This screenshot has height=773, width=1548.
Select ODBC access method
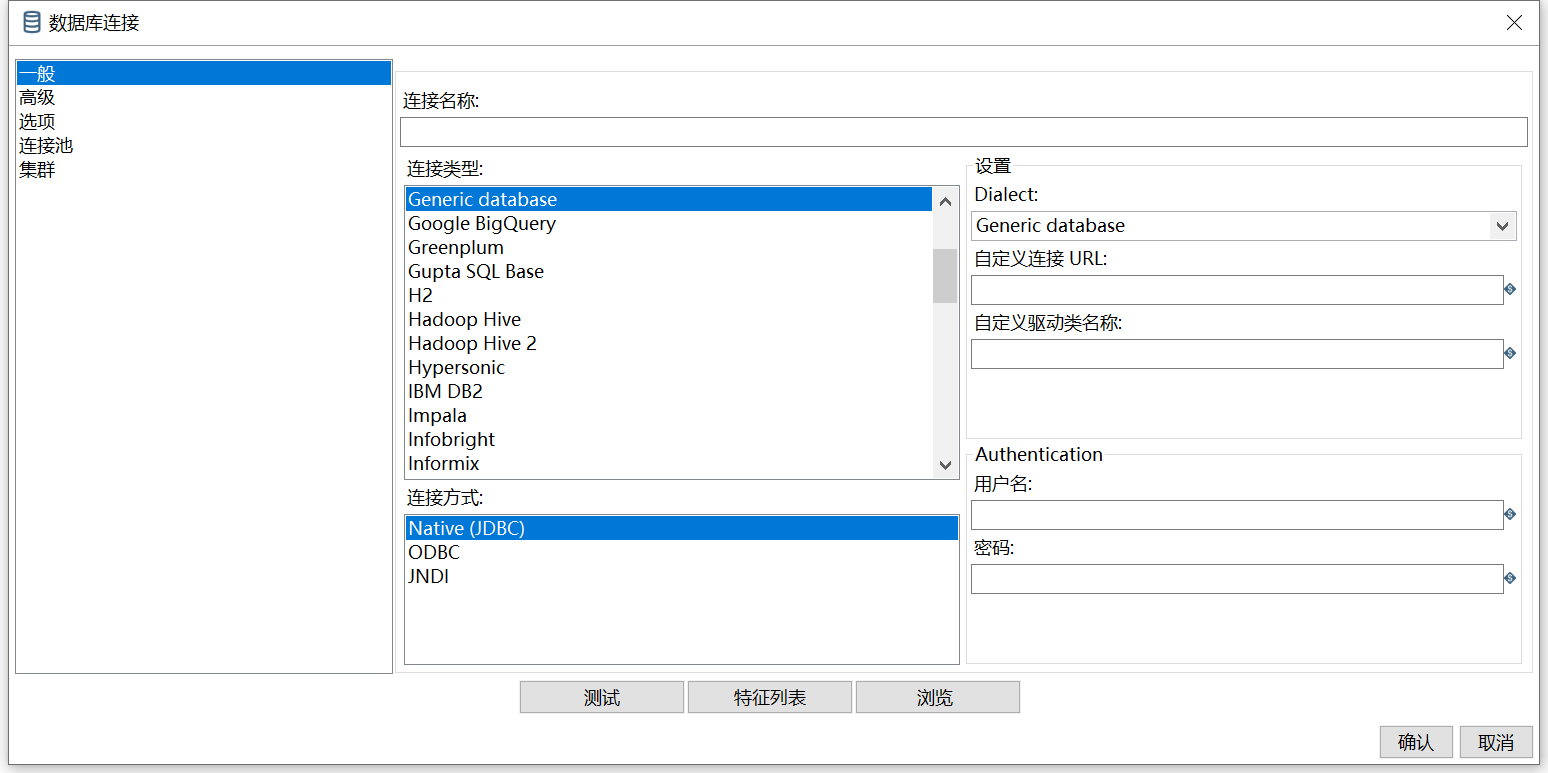[x=682, y=552]
